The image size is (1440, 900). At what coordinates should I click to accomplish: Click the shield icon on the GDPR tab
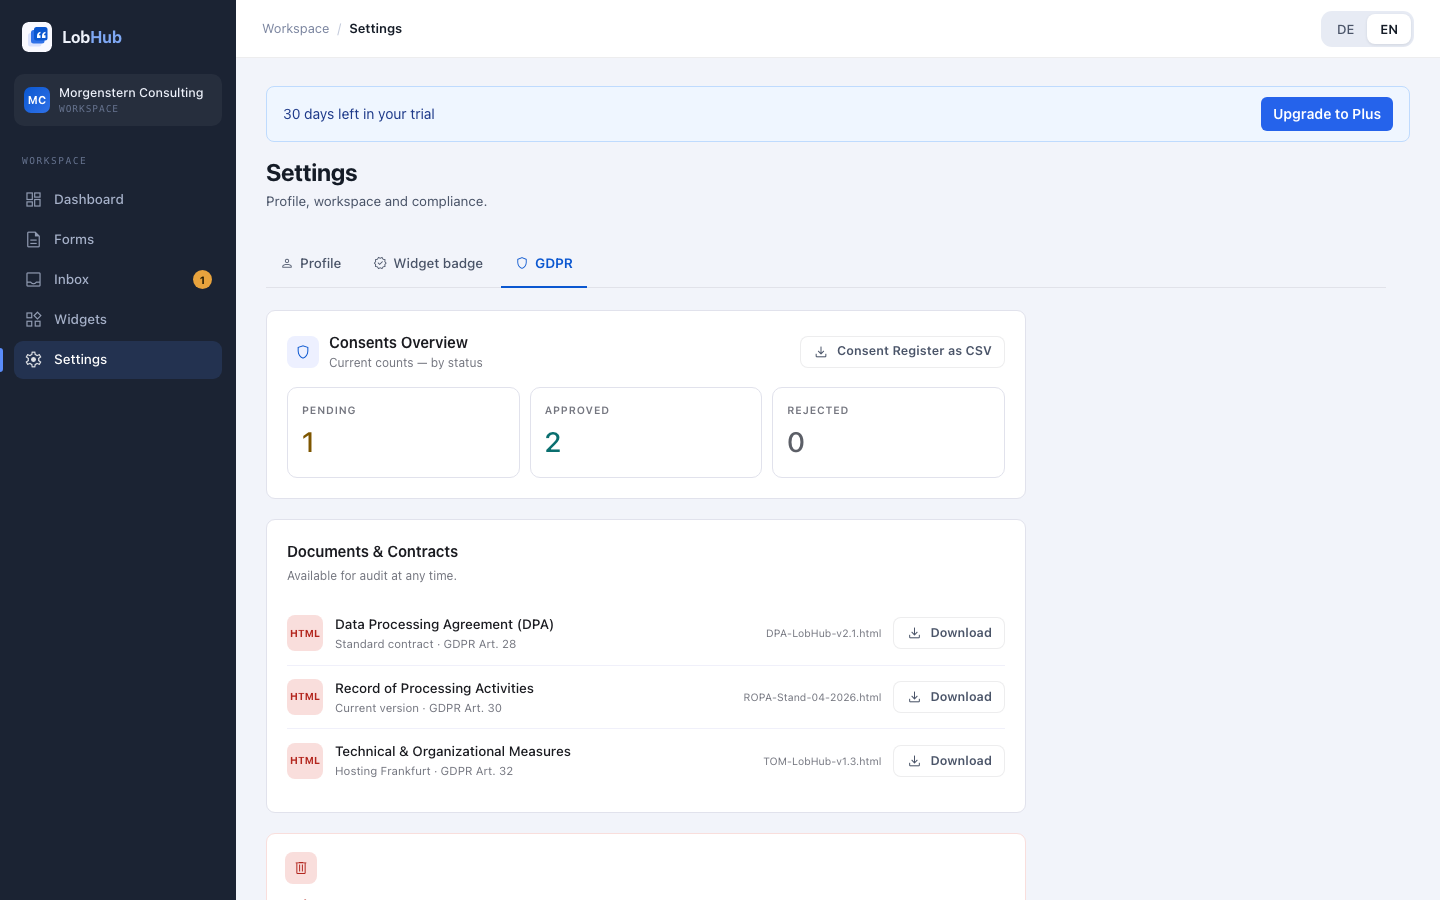coord(522,263)
